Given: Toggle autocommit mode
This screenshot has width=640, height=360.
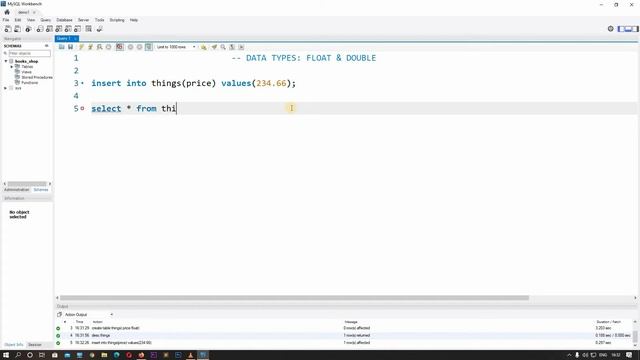Looking at the screenshot, I should [x=149, y=47].
